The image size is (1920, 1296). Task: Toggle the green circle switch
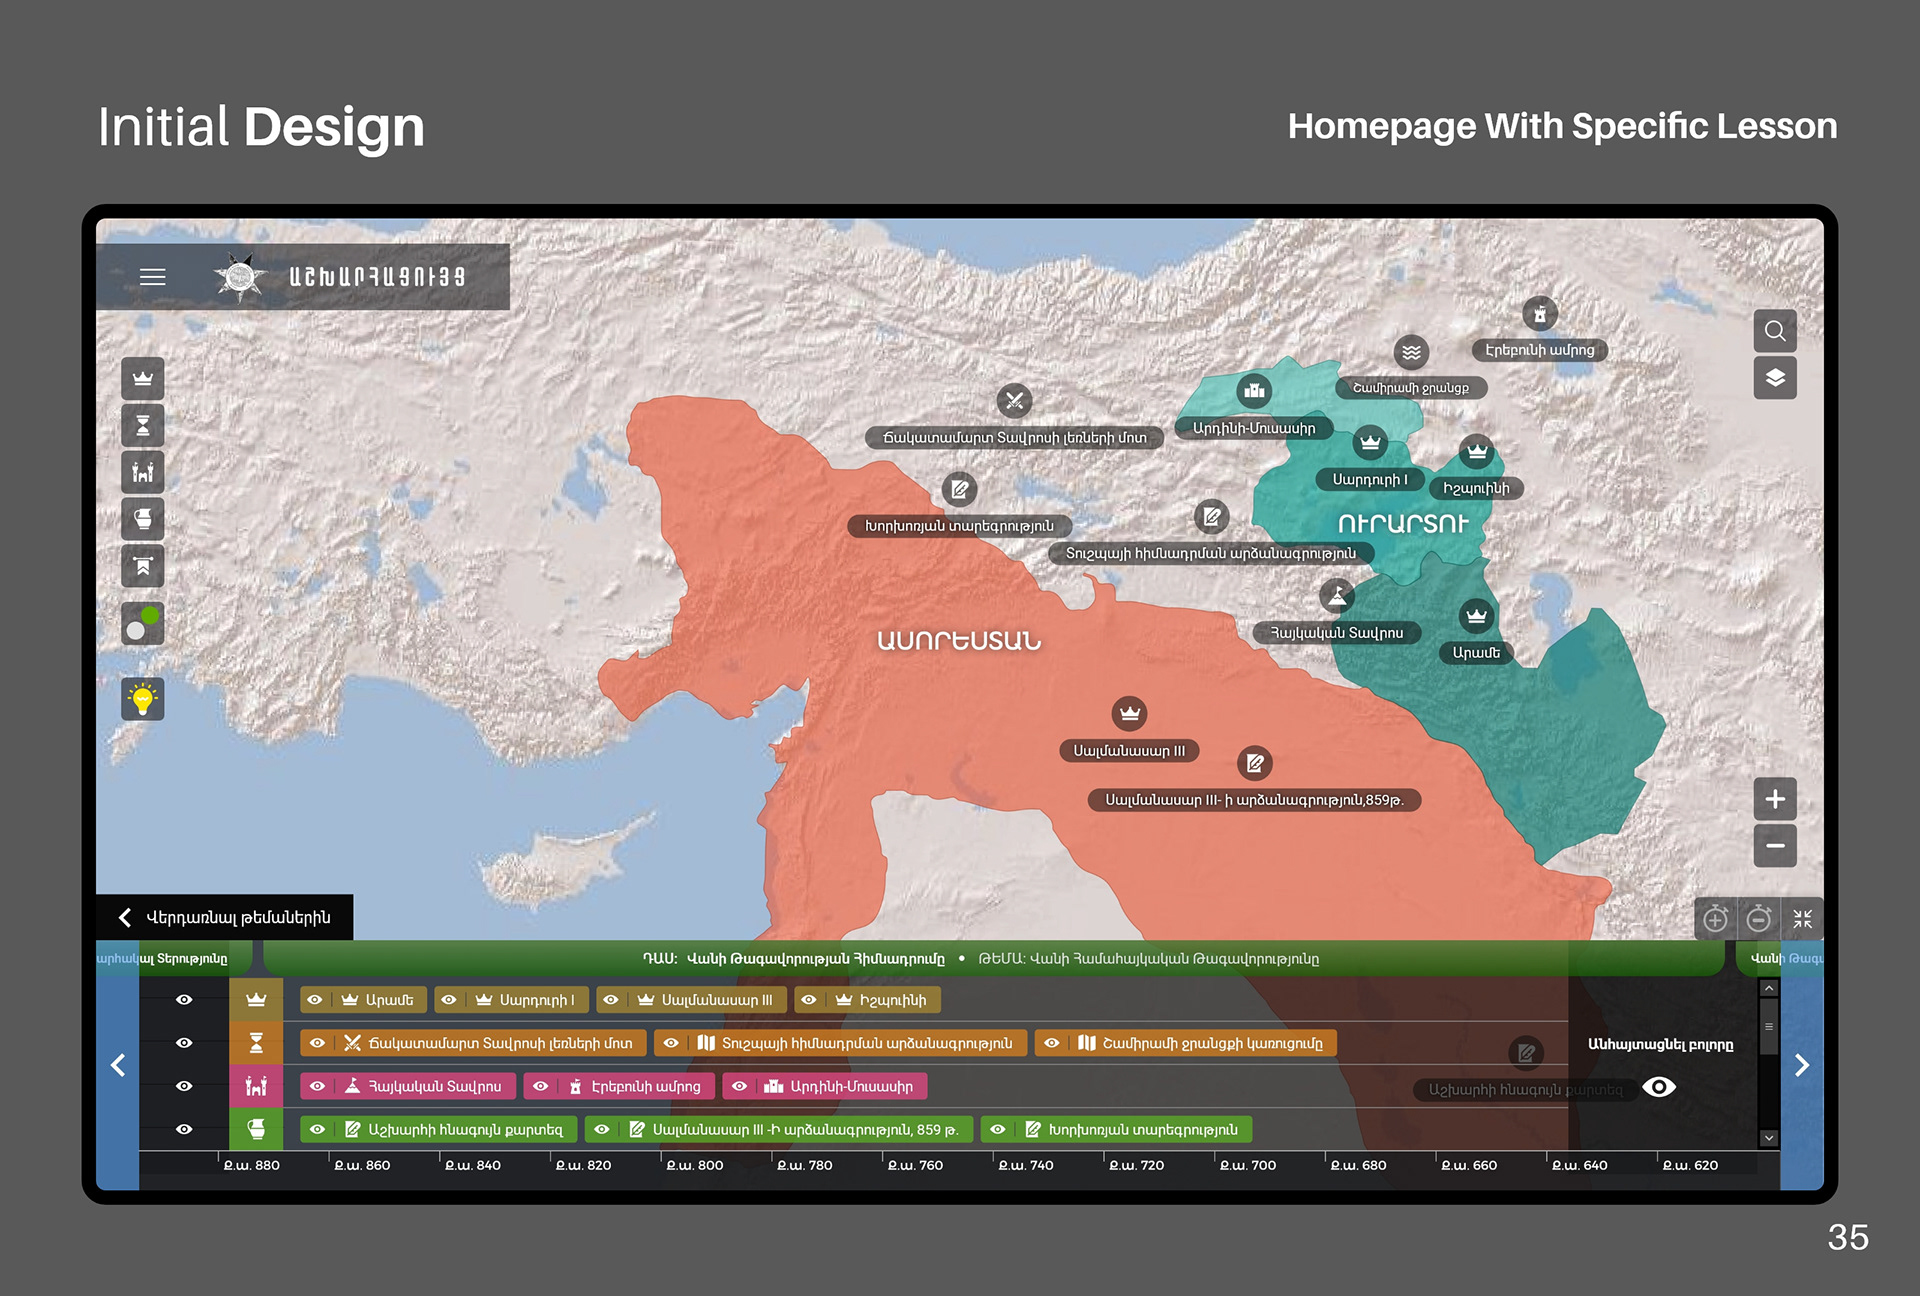click(143, 624)
